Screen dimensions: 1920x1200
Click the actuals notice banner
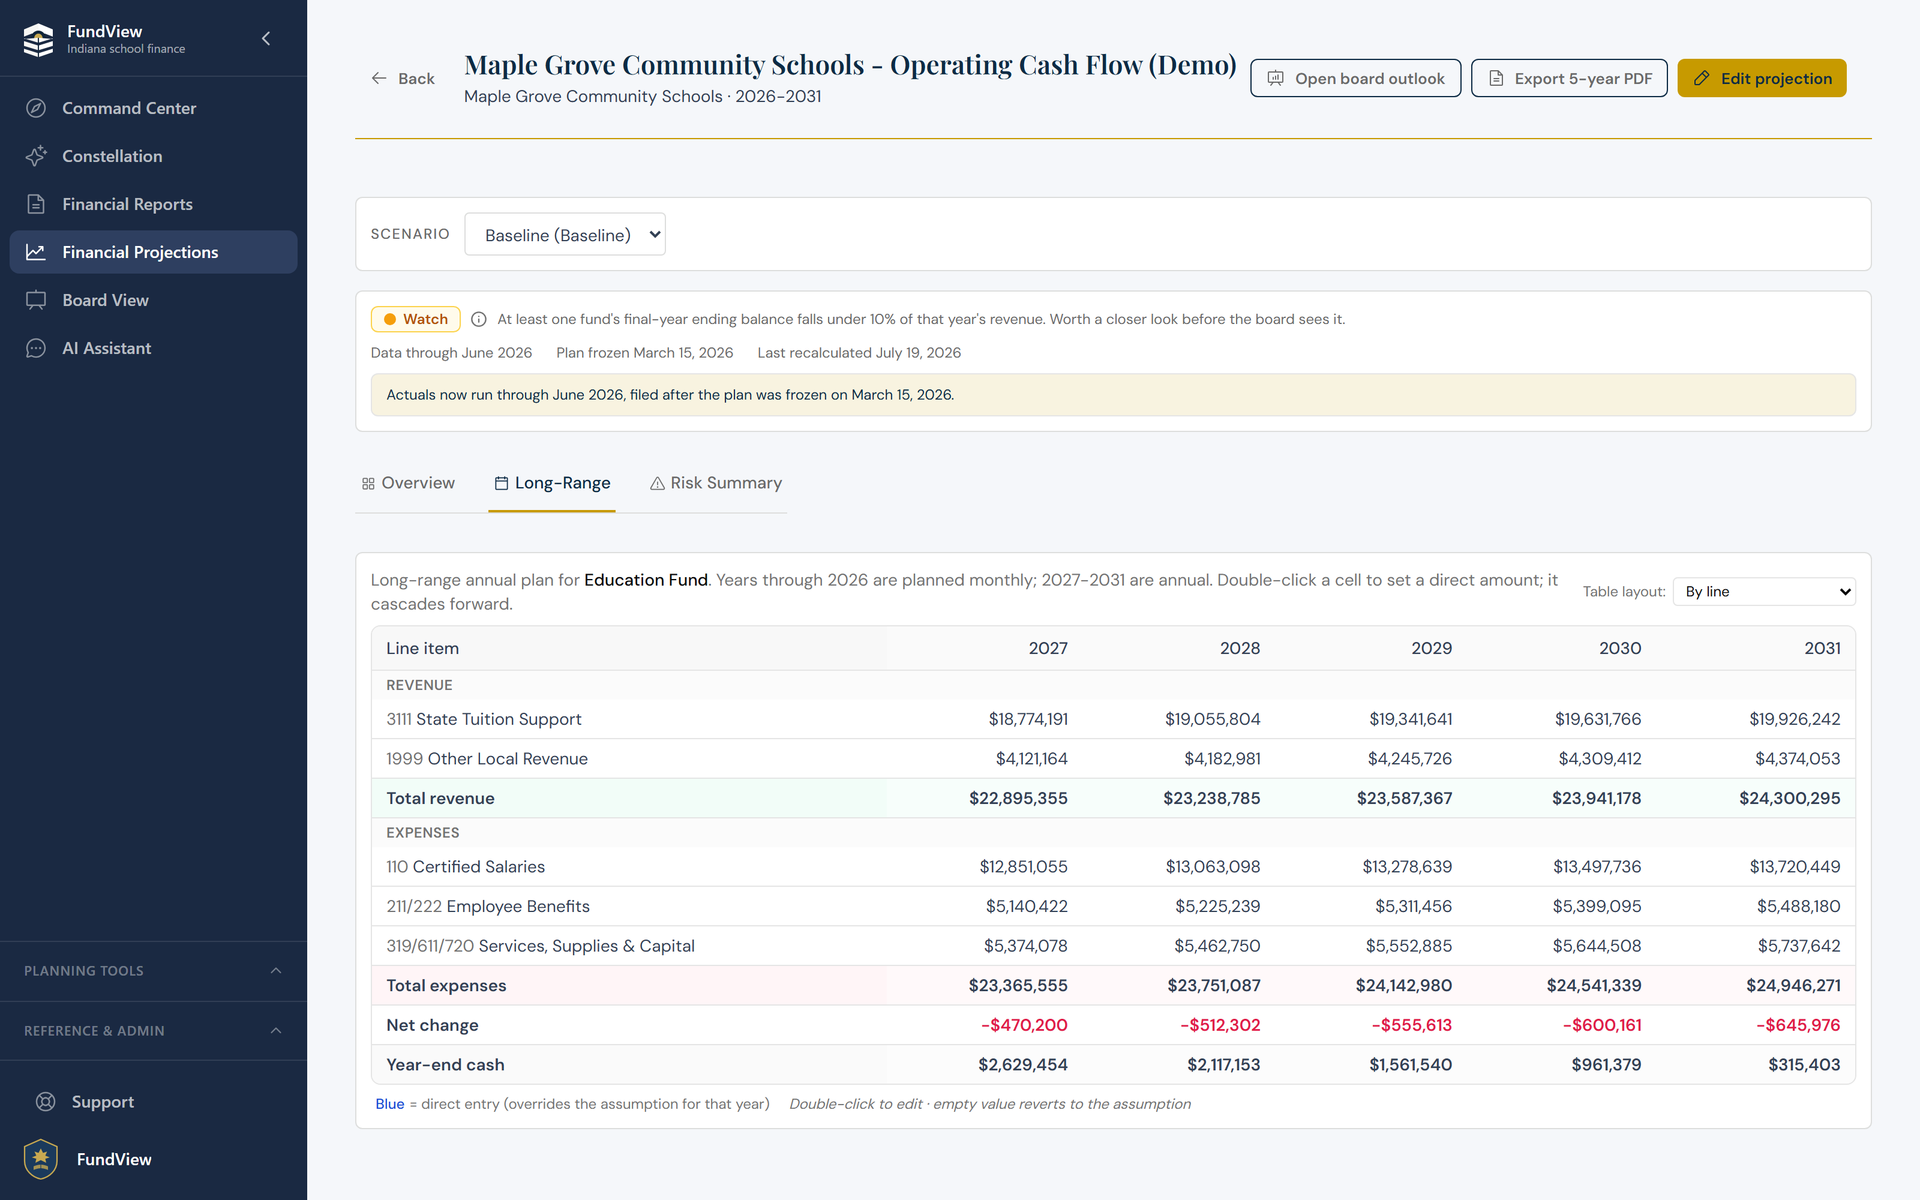[x=1113, y=395]
